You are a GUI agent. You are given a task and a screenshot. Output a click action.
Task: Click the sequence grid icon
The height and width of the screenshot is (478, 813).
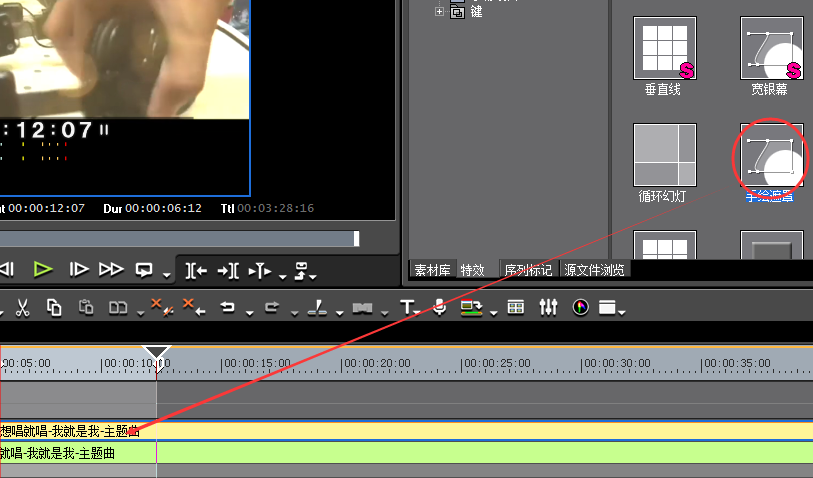coord(515,307)
